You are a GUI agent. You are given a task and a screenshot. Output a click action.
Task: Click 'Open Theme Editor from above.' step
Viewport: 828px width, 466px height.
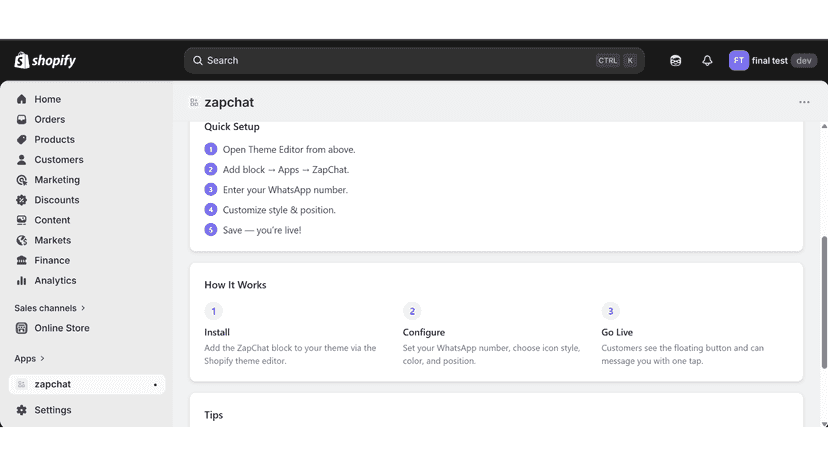[289, 150]
